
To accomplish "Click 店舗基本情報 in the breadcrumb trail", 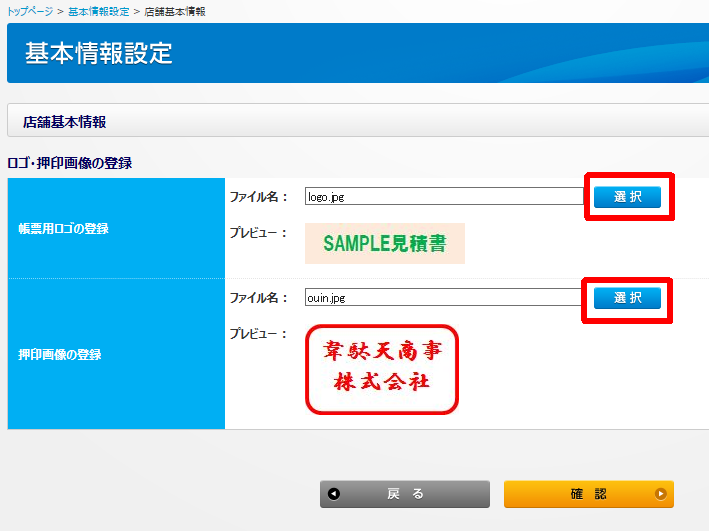I will pyautogui.click(x=174, y=10).
